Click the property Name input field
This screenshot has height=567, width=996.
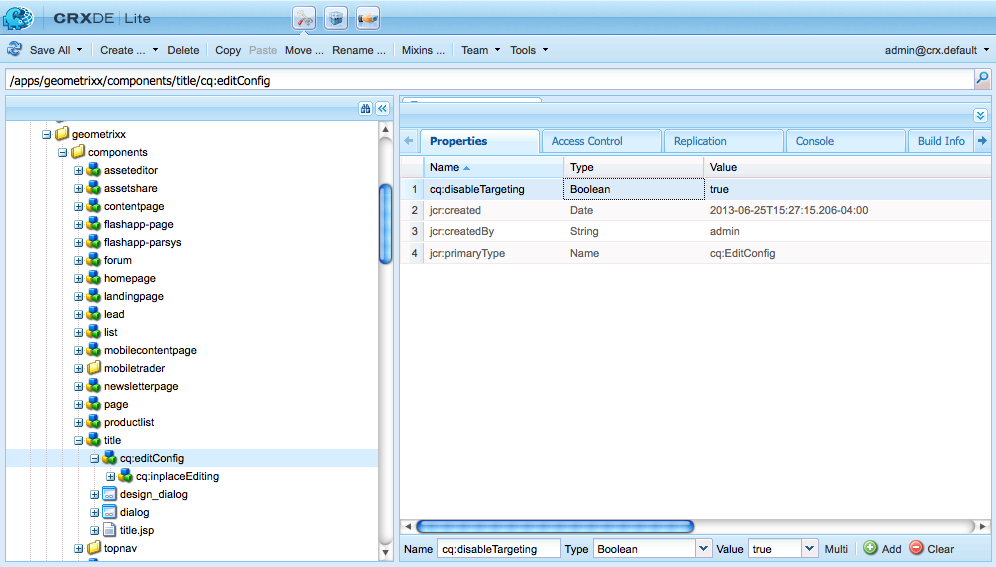click(x=499, y=549)
